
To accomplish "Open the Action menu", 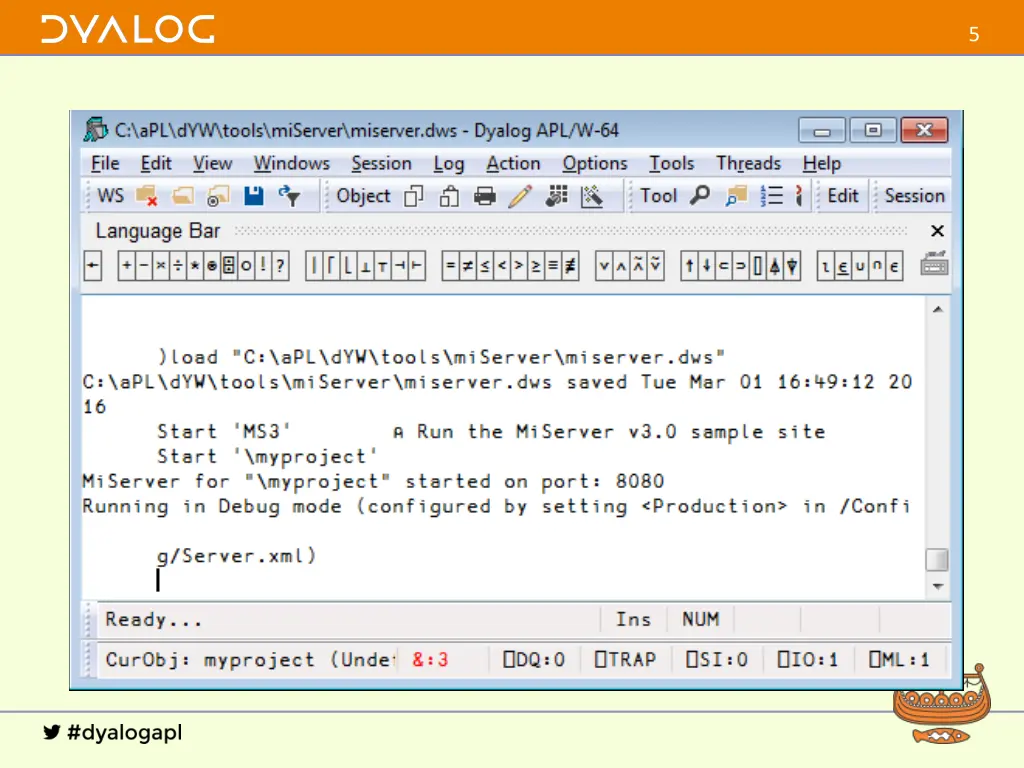I will 513,163.
